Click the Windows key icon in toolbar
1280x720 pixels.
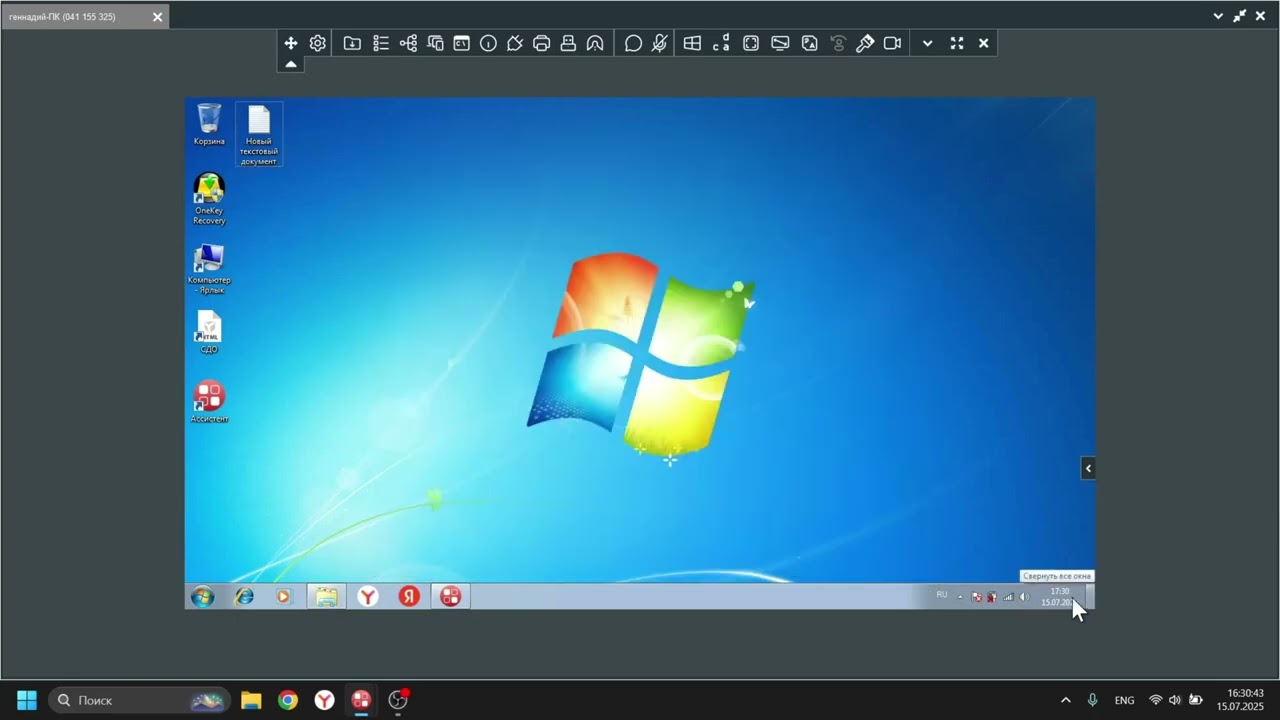692,43
